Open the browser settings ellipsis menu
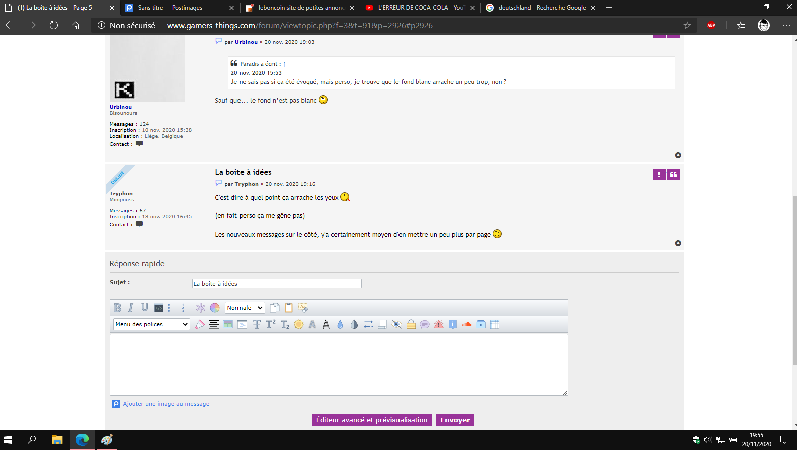Viewport: 797px width, 452px height. 786,25
